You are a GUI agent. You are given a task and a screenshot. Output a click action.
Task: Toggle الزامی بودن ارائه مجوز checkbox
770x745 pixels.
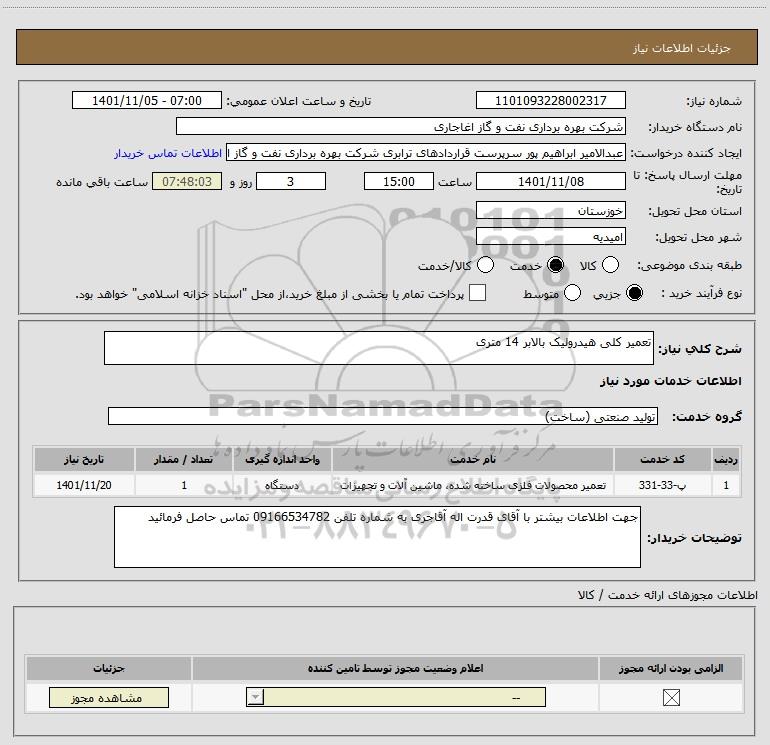[x=671, y=697]
